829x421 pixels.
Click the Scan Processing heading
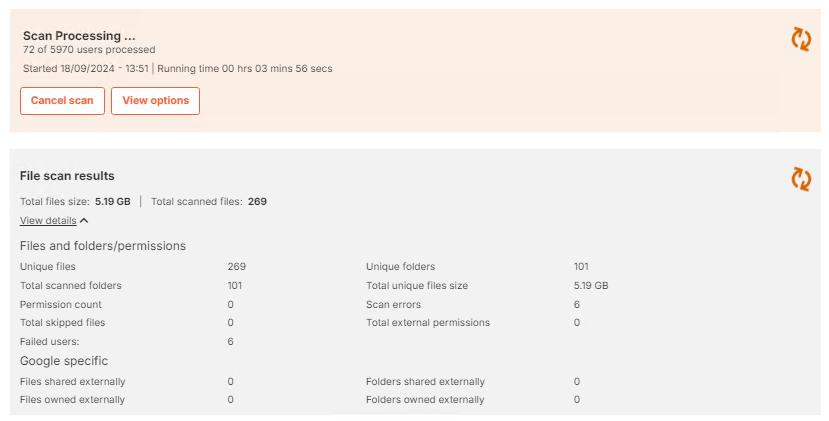(x=79, y=36)
